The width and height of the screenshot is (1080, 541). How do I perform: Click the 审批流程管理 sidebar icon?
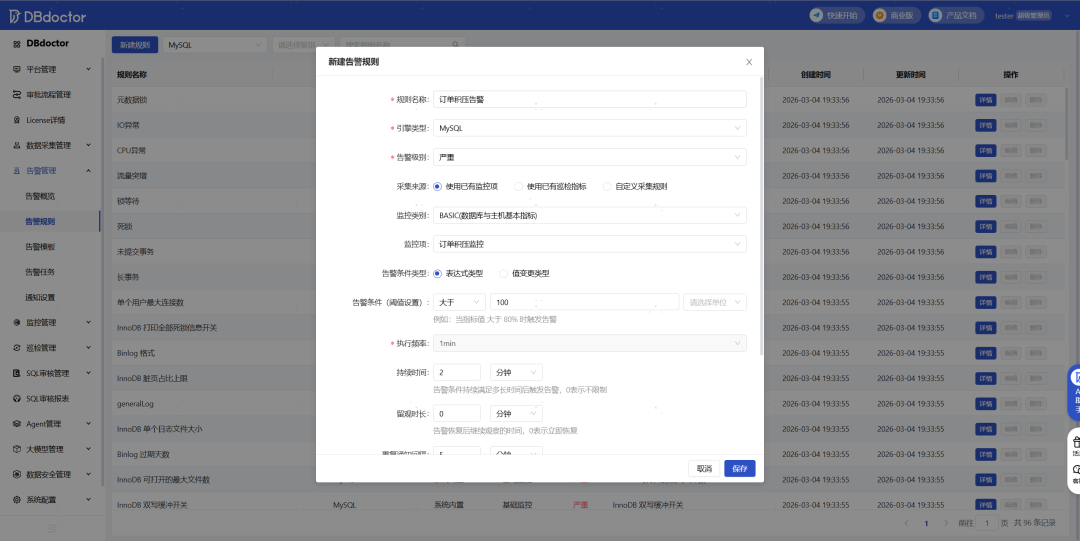tap(17, 94)
